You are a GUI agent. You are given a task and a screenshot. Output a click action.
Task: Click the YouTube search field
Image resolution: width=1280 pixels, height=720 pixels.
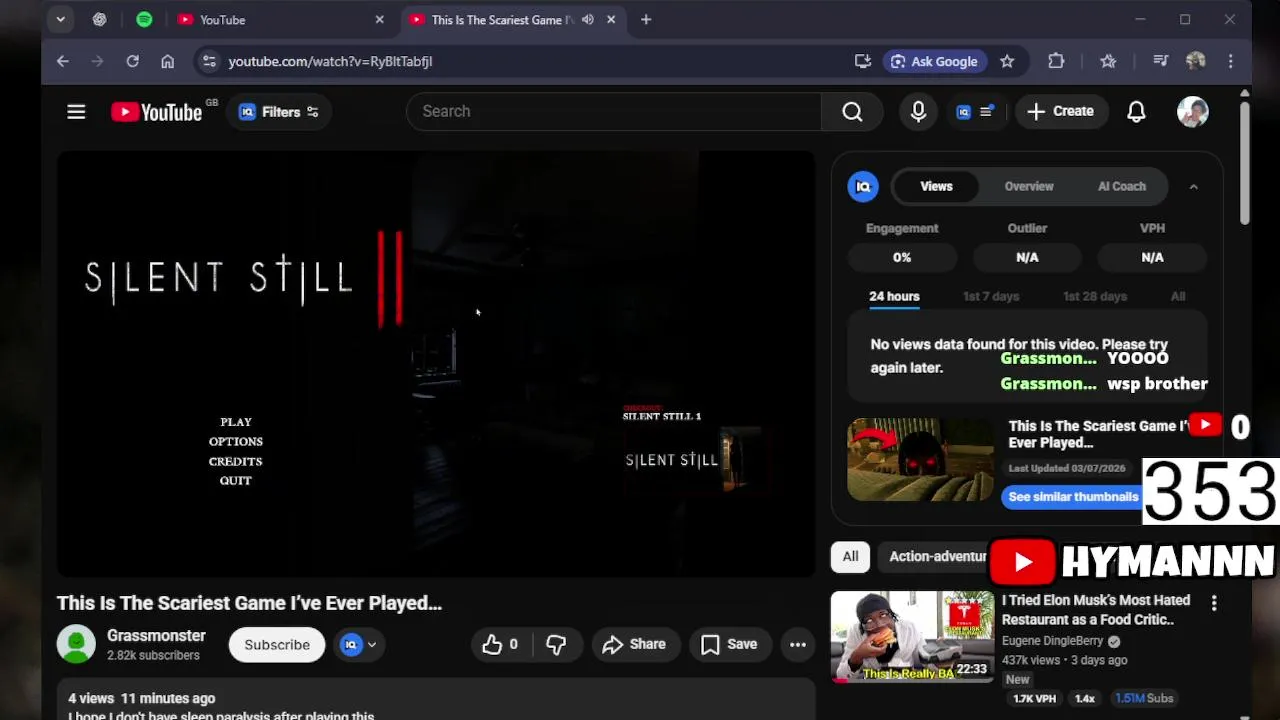click(614, 111)
